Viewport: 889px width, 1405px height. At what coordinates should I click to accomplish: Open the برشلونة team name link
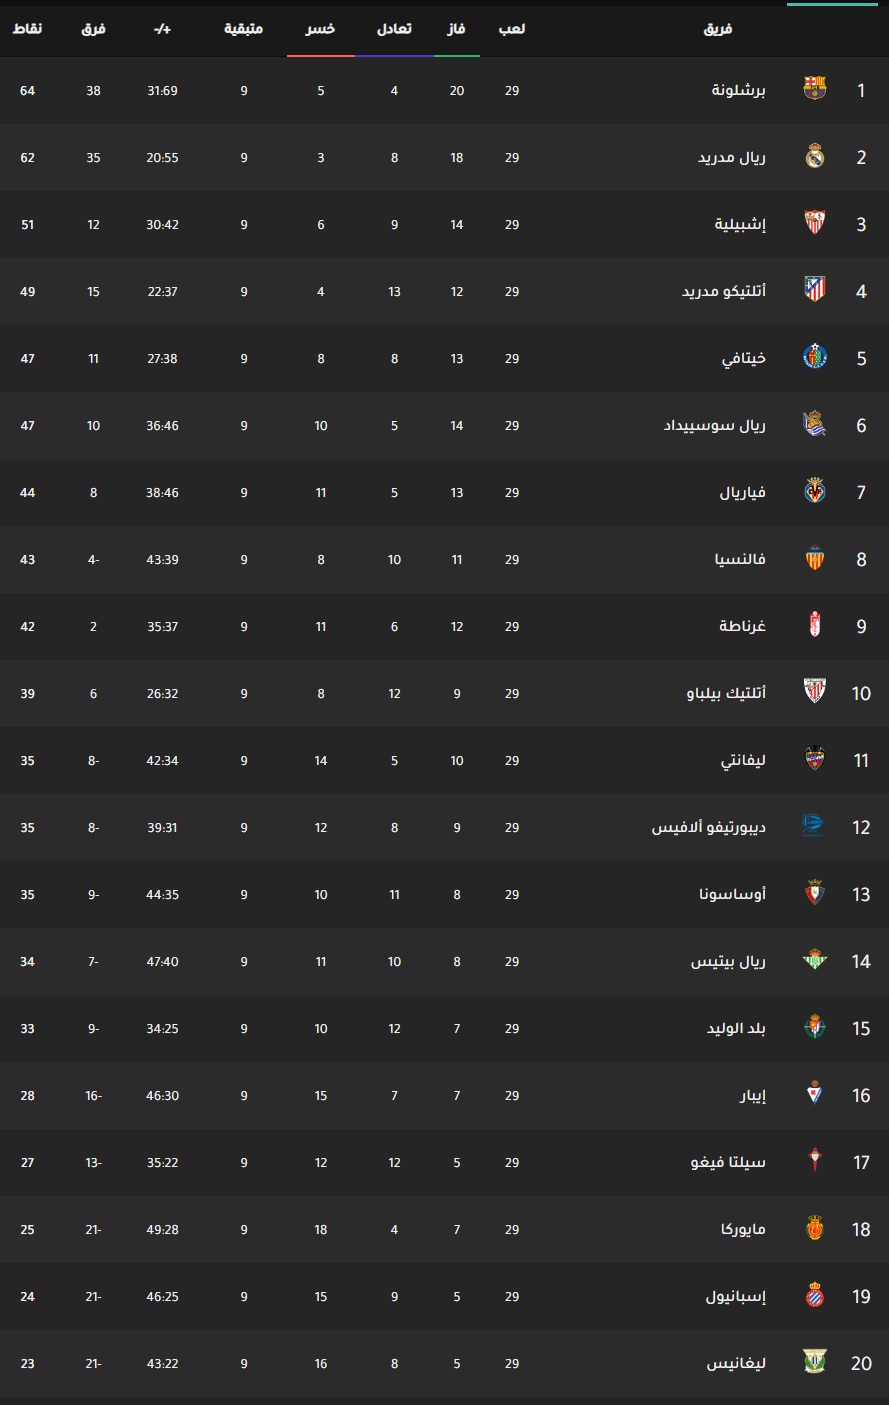point(739,91)
